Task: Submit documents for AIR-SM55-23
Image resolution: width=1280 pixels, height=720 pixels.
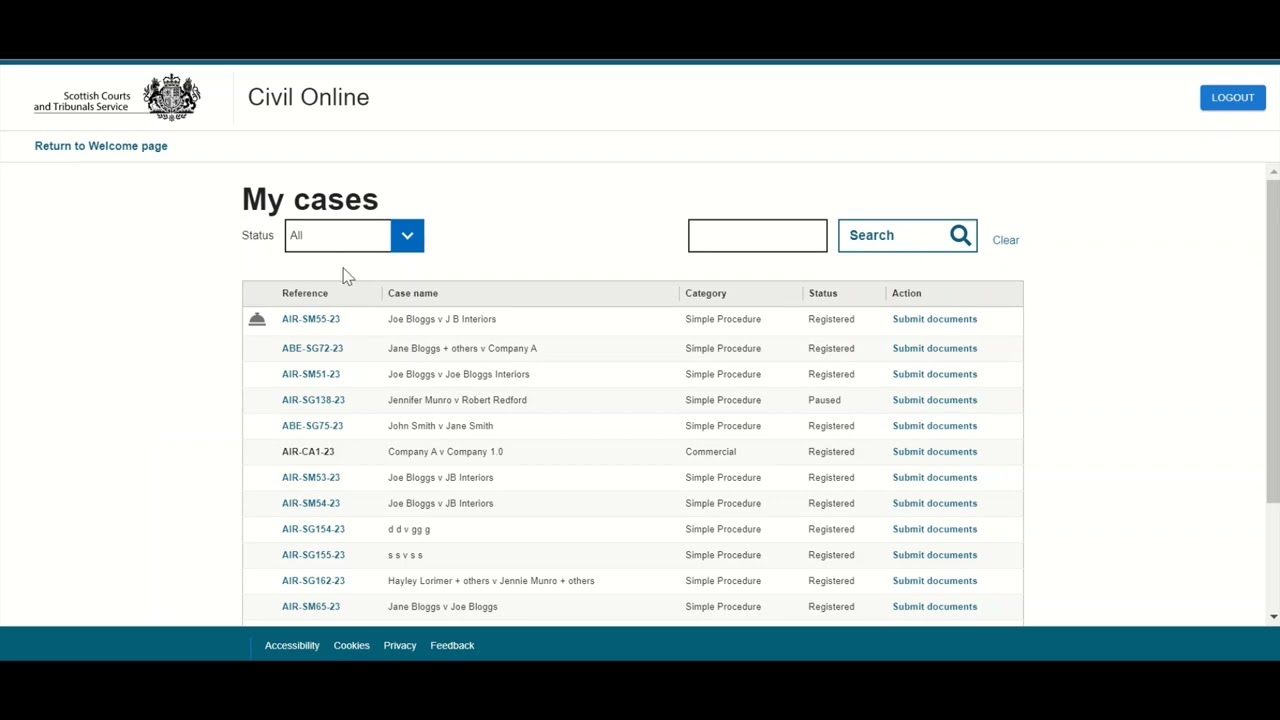Action: [935, 319]
